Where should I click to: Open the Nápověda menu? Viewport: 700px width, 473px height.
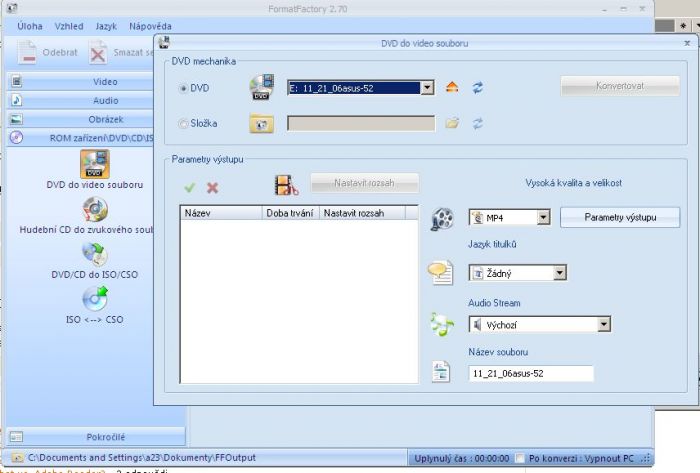pyautogui.click(x=150, y=26)
